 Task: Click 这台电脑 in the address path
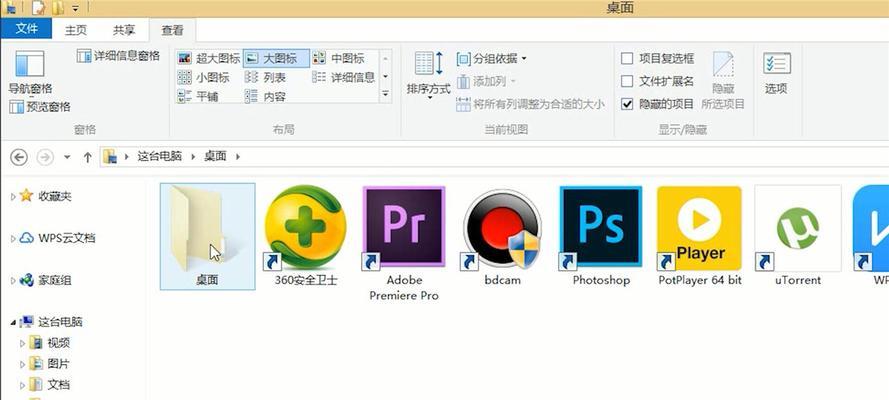[159, 156]
